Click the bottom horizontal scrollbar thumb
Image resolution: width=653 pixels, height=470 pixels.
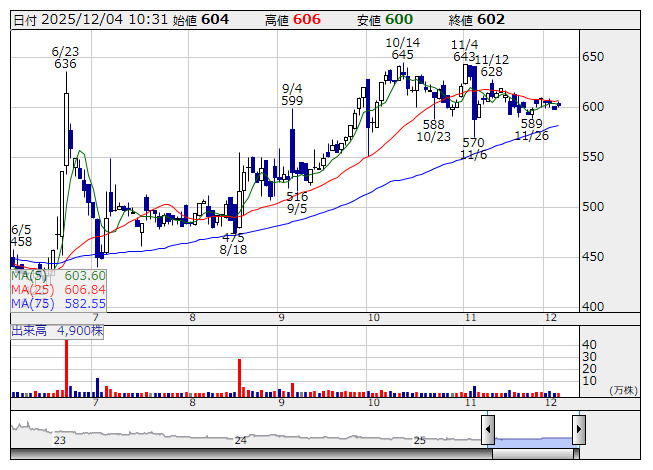coord(533,455)
